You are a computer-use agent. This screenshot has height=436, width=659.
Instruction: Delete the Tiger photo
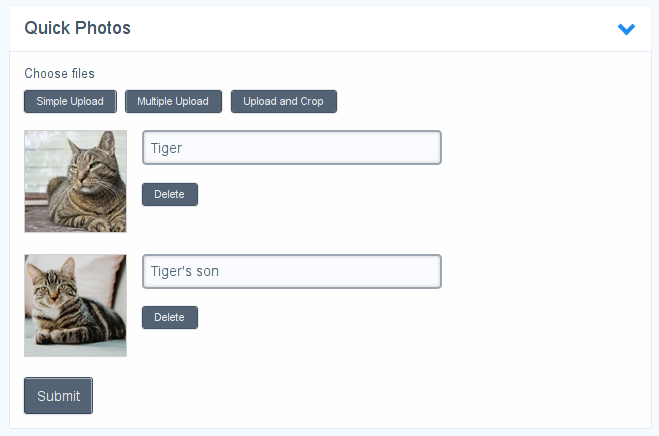[170, 194]
